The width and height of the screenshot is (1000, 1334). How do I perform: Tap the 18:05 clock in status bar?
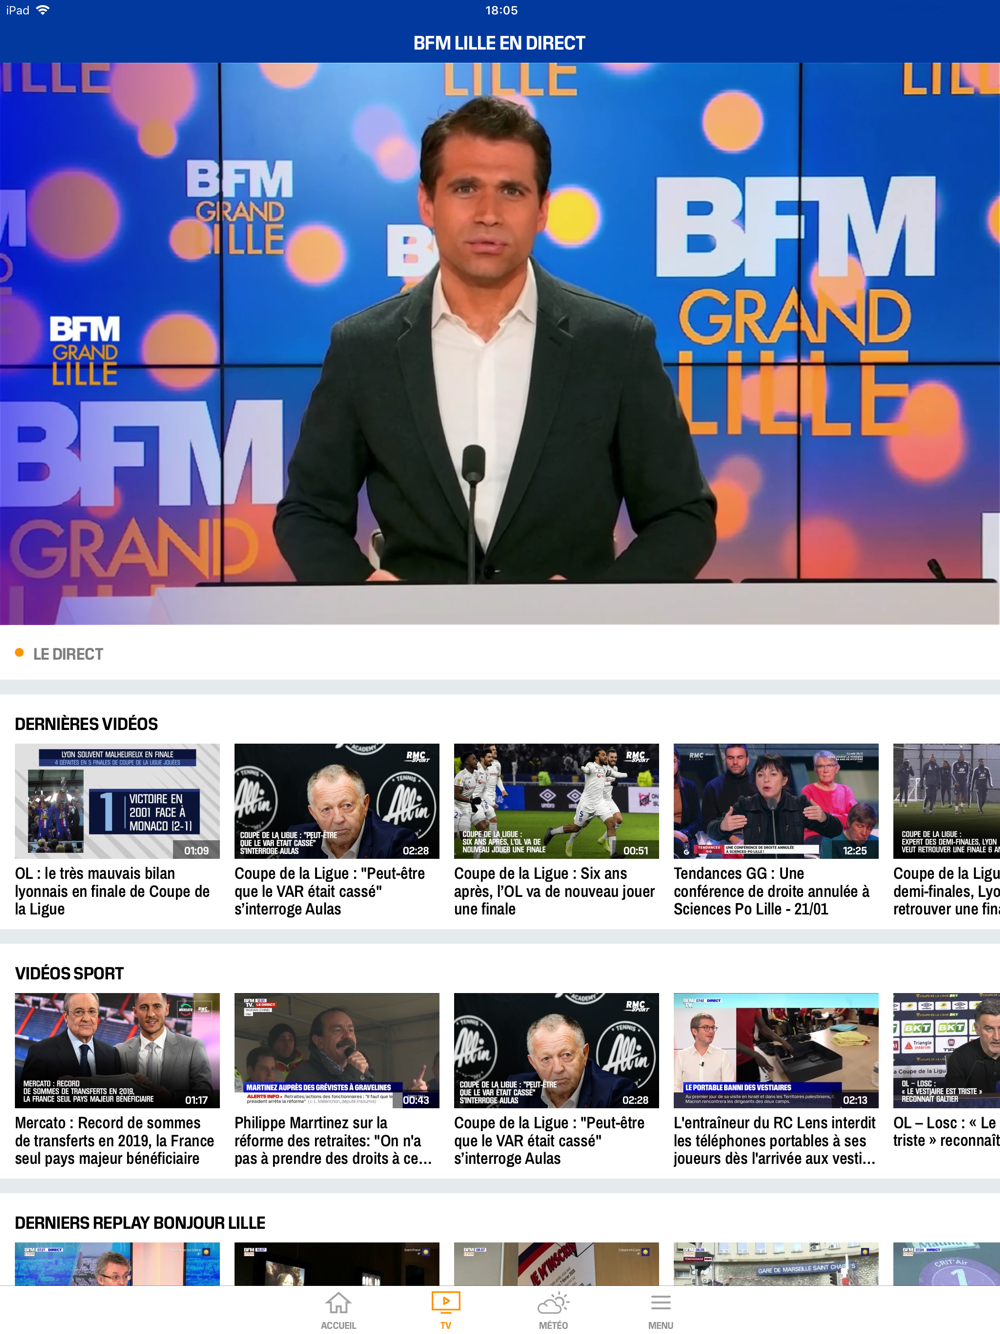pyautogui.click(x=501, y=10)
